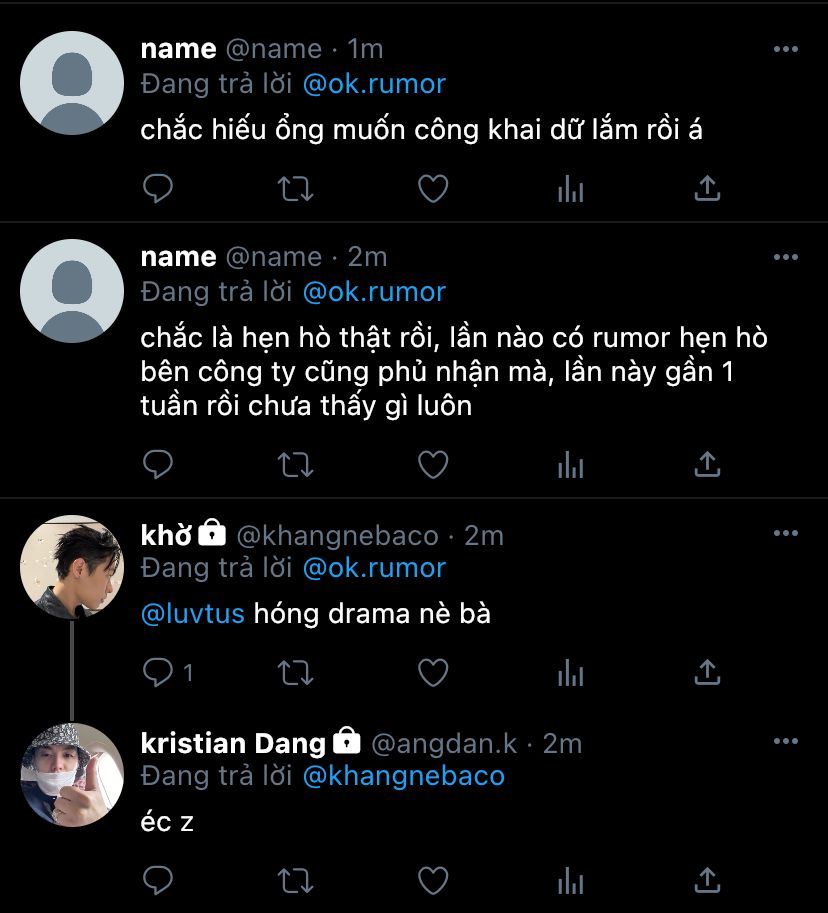The height and width of the screenshot is (913, 828).
Task: Open reply thread with 1 comment on khờ's tweet
Action: (x=167, y=672)
